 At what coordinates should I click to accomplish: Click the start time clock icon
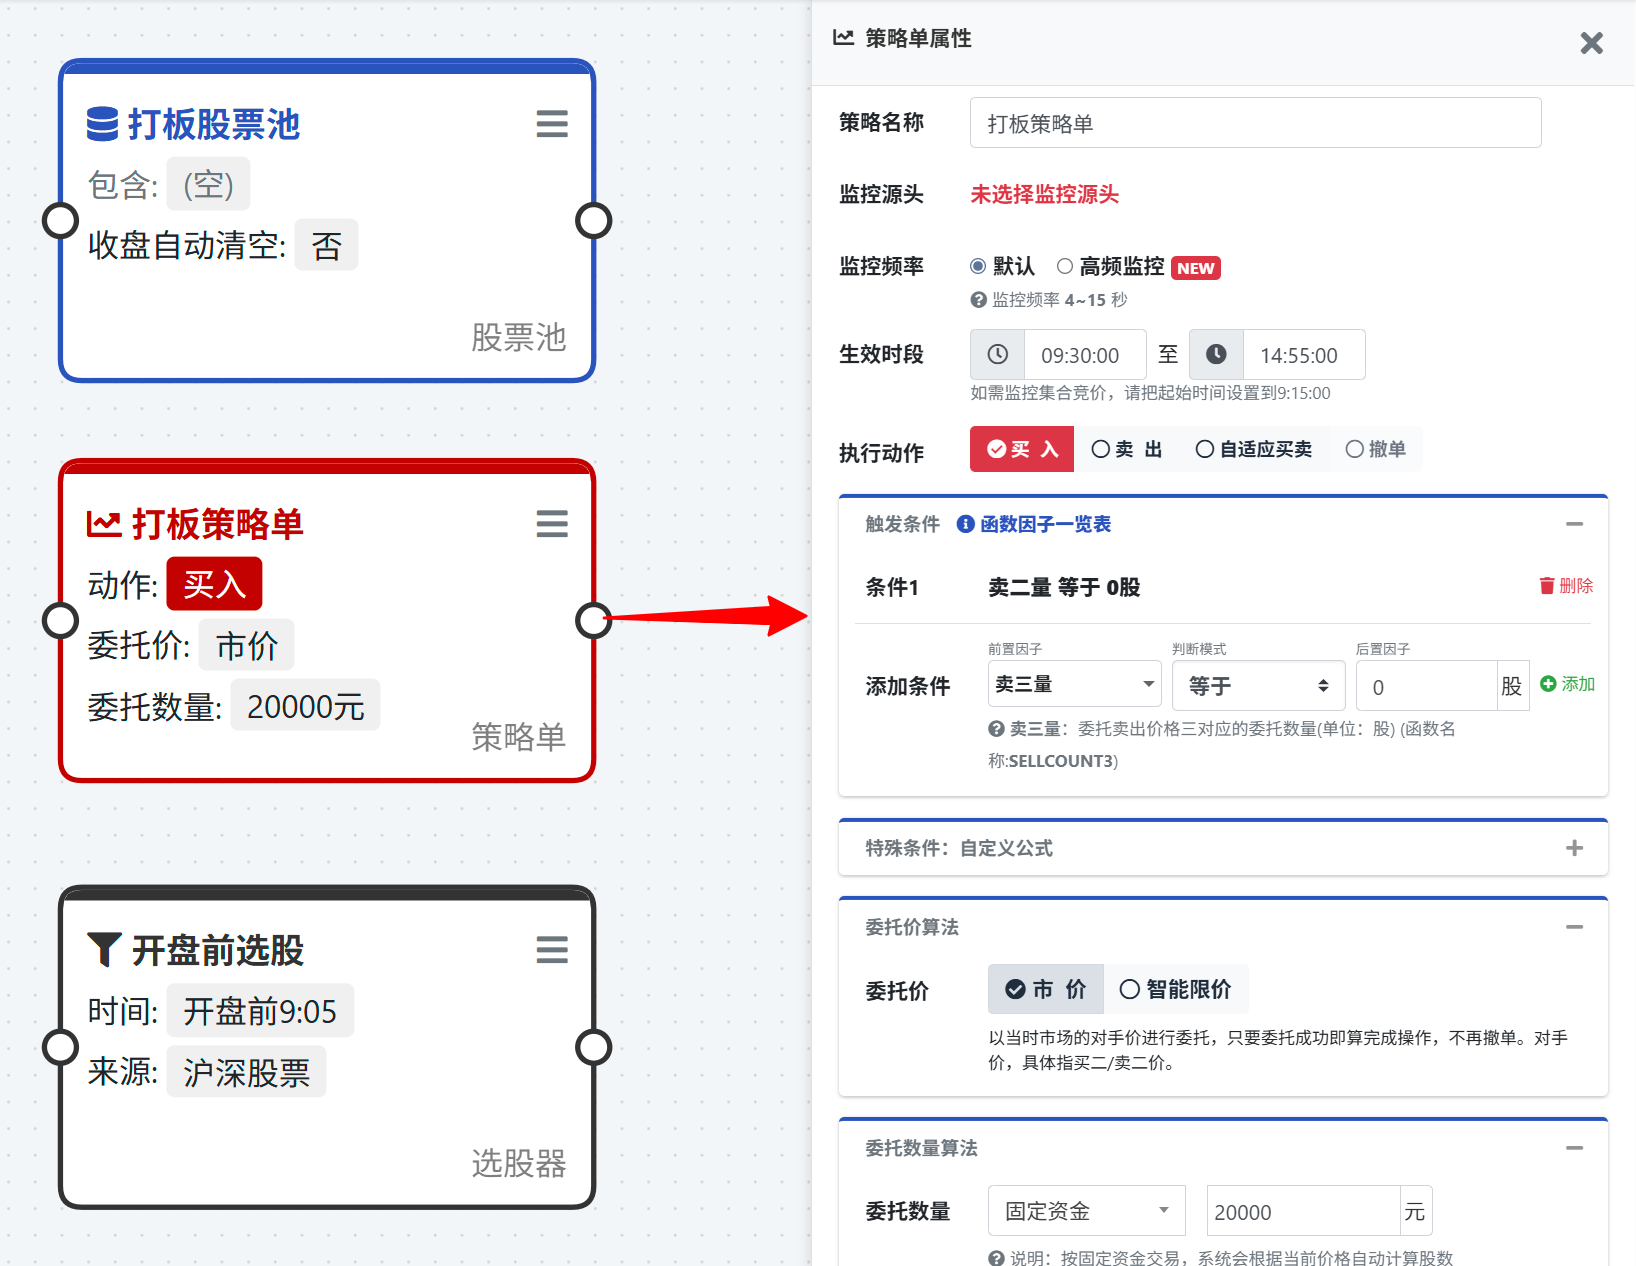(997, 355)
